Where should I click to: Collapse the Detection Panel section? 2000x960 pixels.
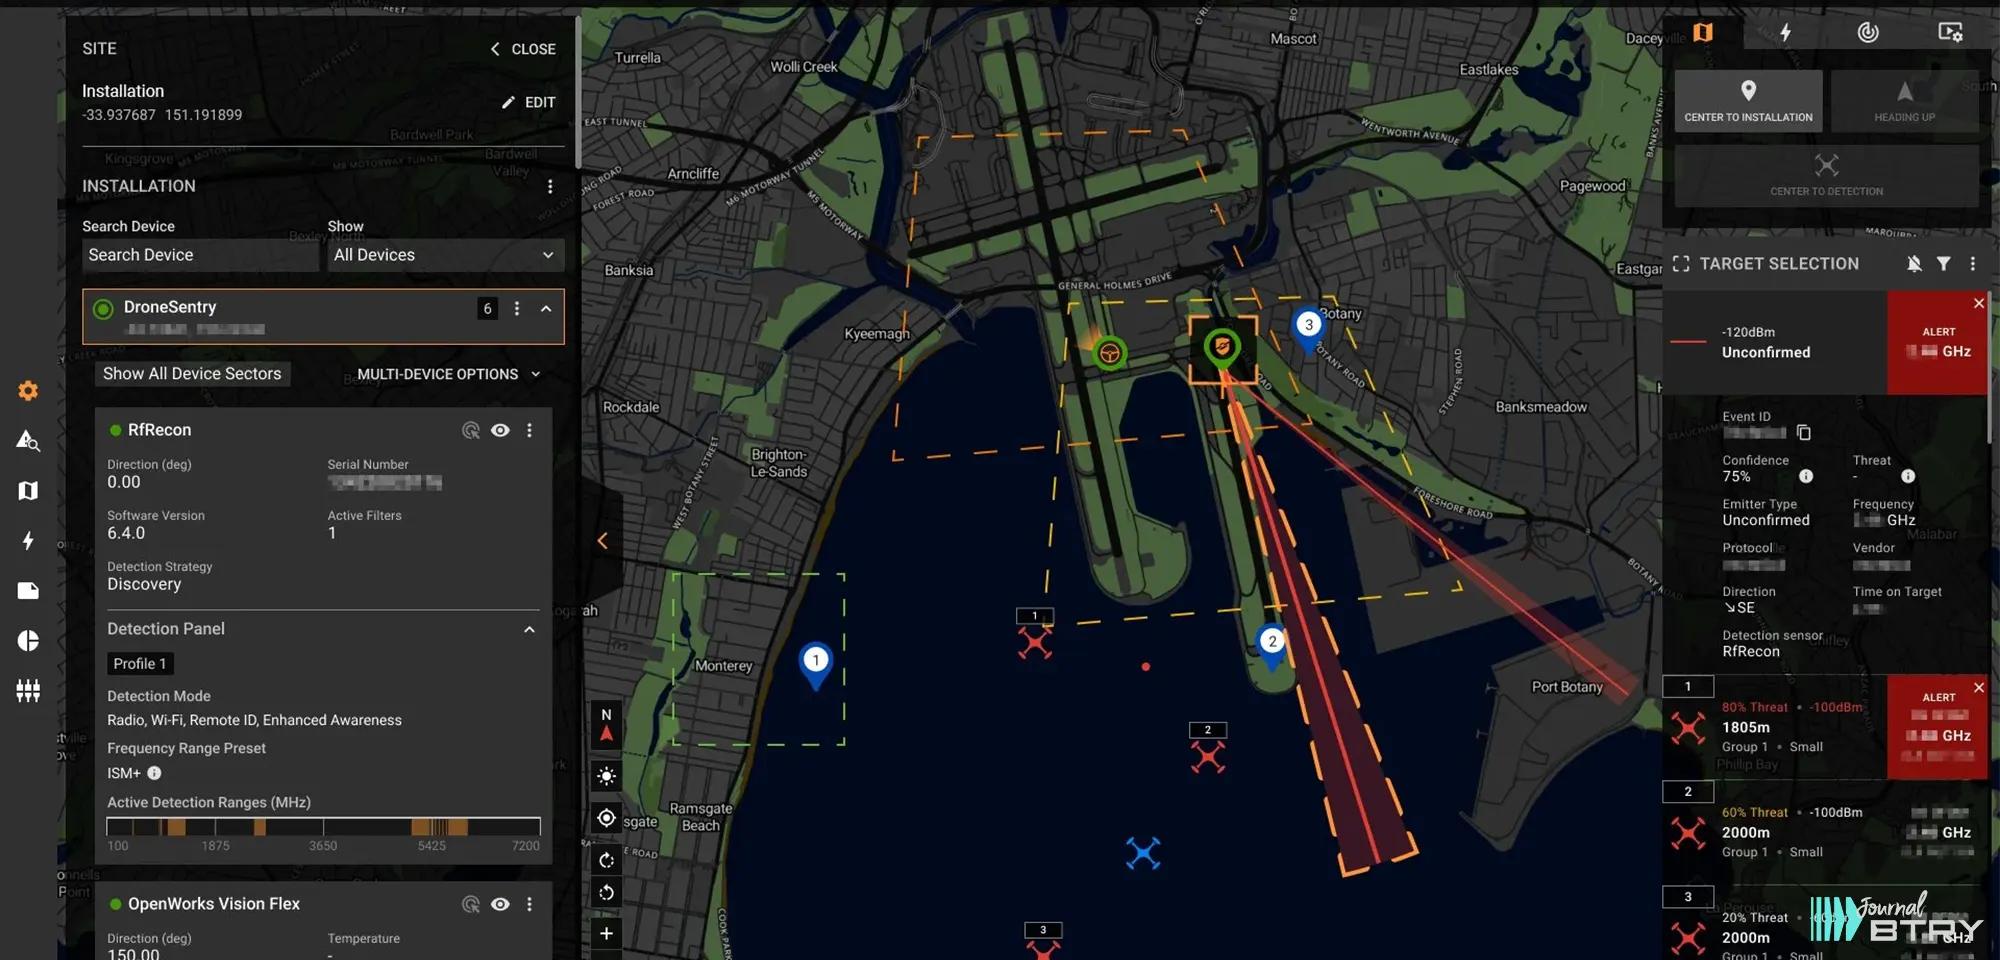pos(529,629)
